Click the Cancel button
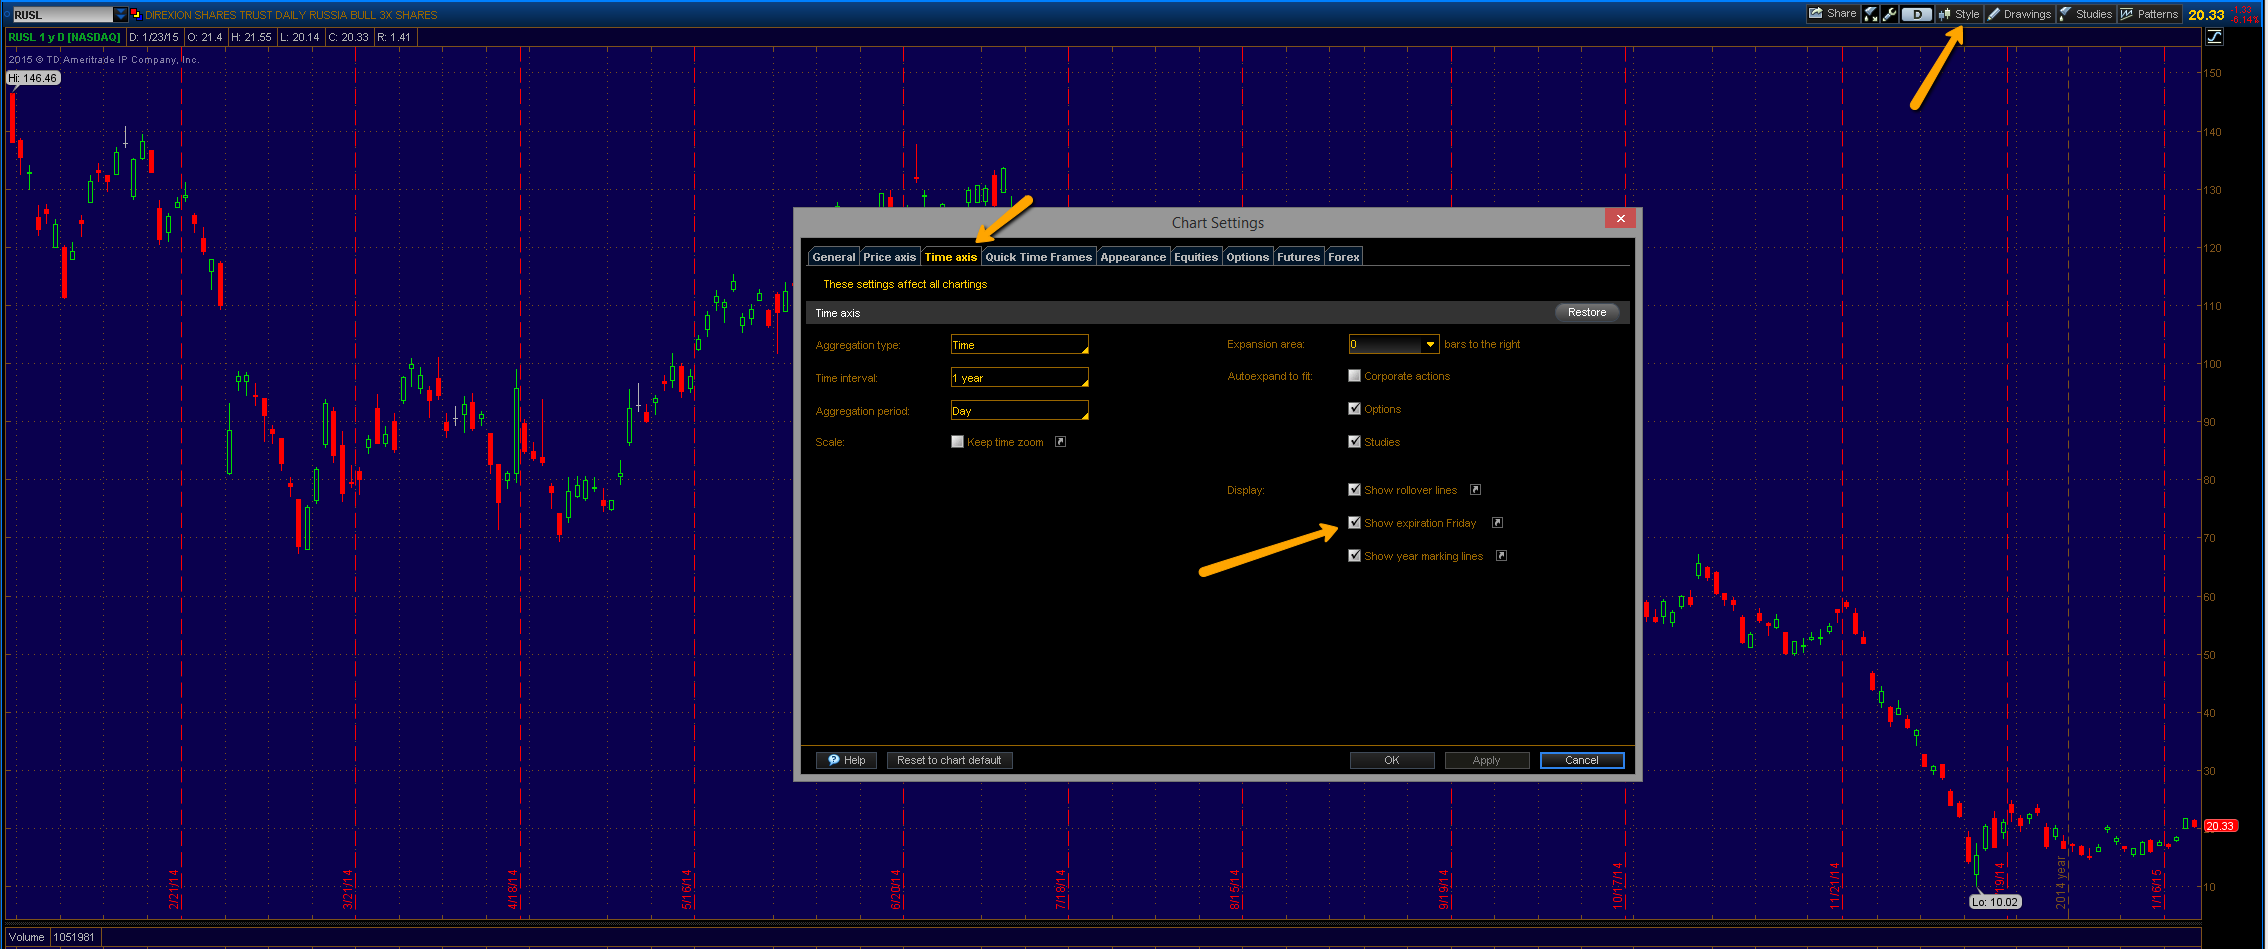The image size is (2268, 949). (1581, 760)
